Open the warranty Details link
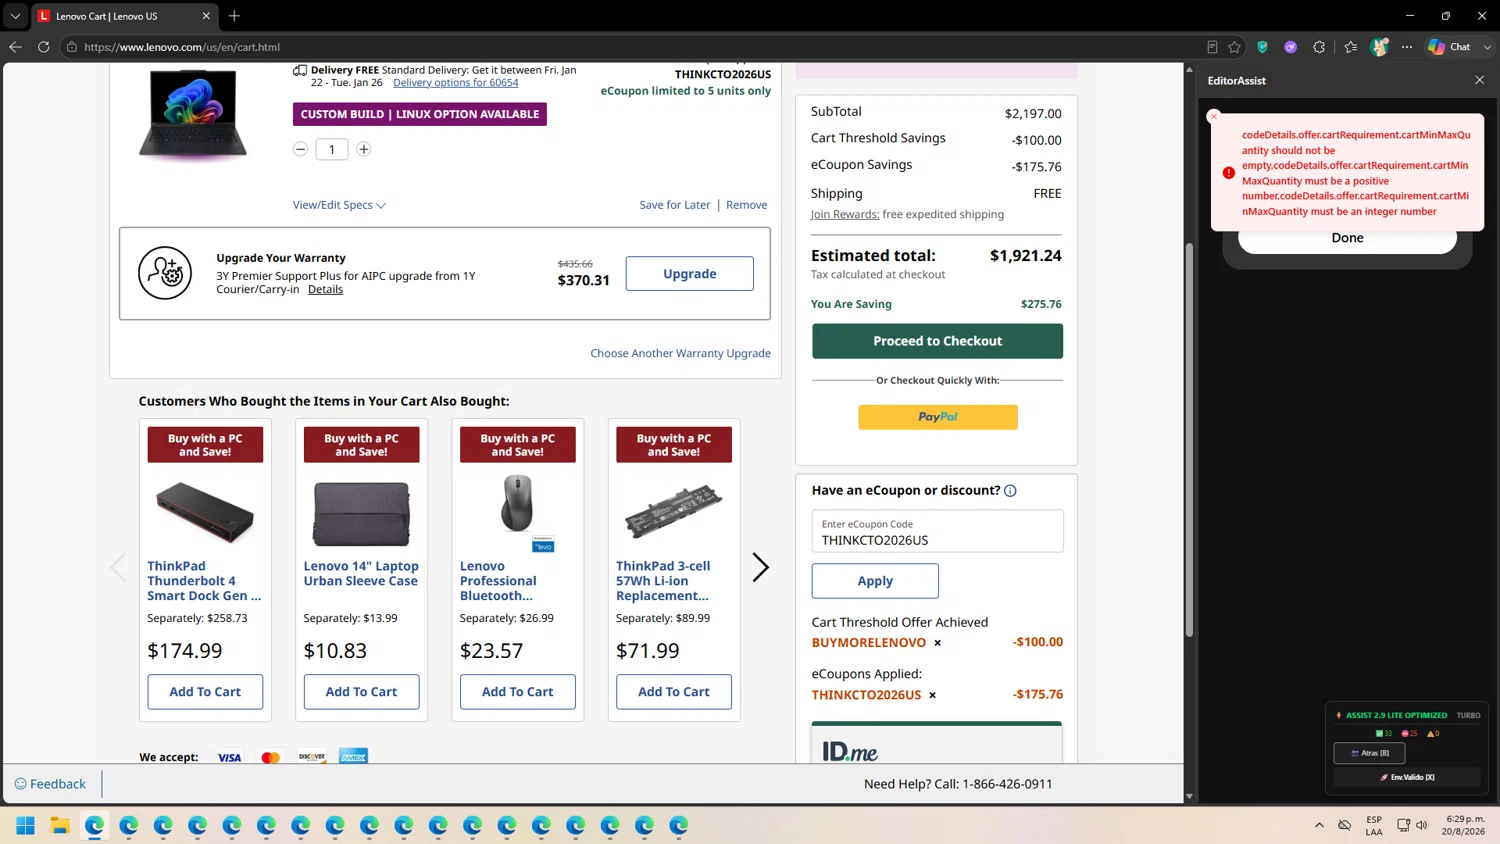 [x=325, y=290]
